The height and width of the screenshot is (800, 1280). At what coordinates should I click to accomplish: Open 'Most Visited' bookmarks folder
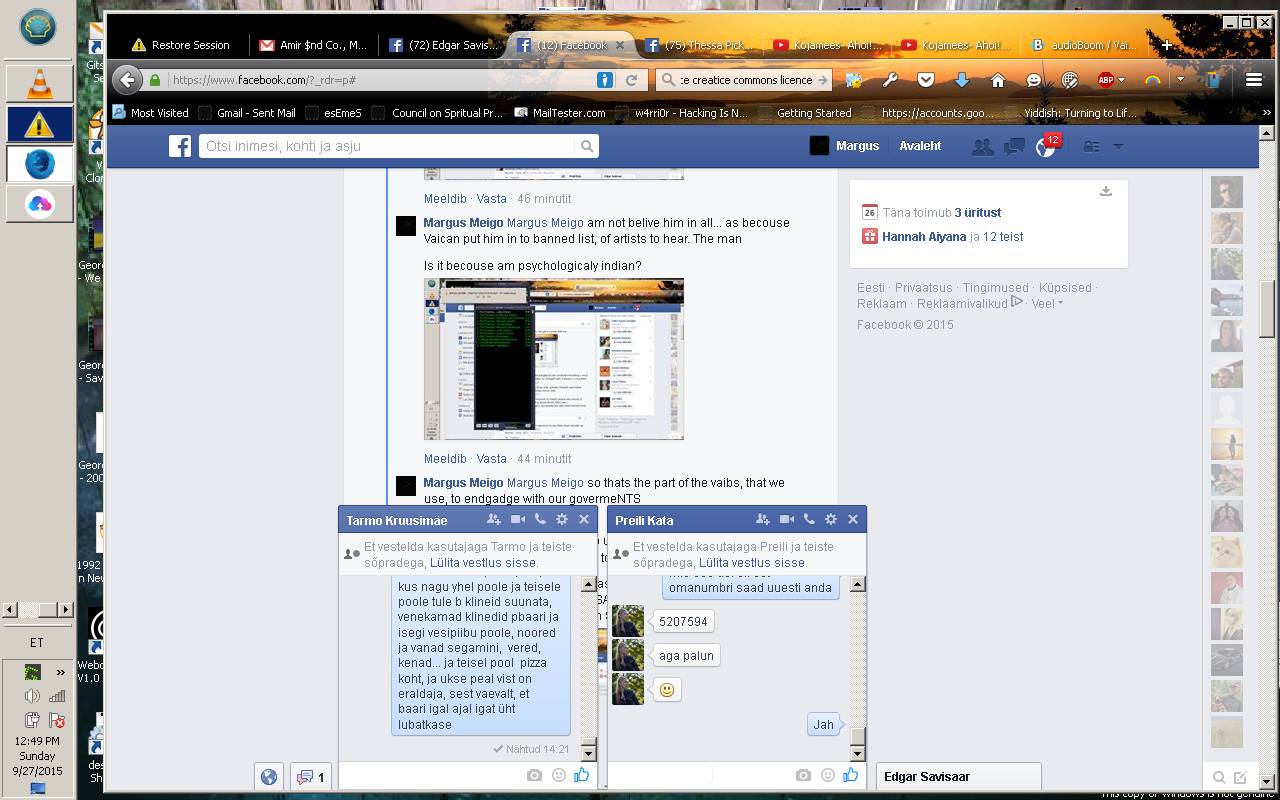click(151, 113)
